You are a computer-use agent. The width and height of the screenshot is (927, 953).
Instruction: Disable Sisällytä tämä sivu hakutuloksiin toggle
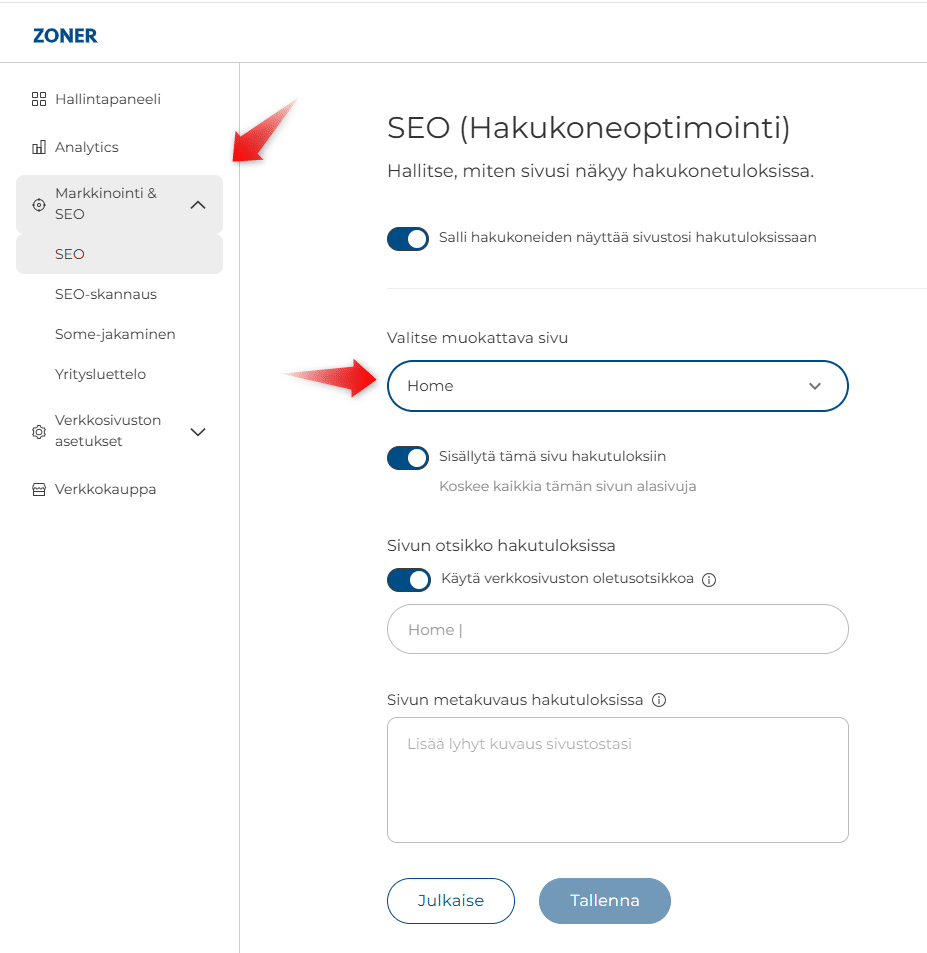408,457
